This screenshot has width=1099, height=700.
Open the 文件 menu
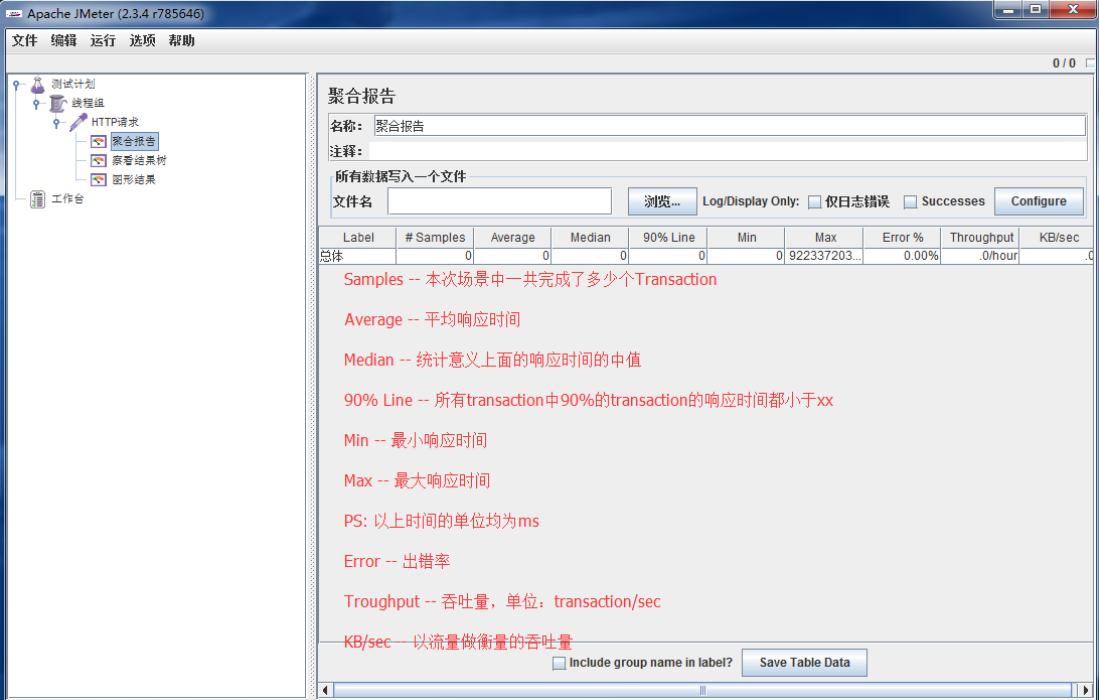(x=24, y=41)
